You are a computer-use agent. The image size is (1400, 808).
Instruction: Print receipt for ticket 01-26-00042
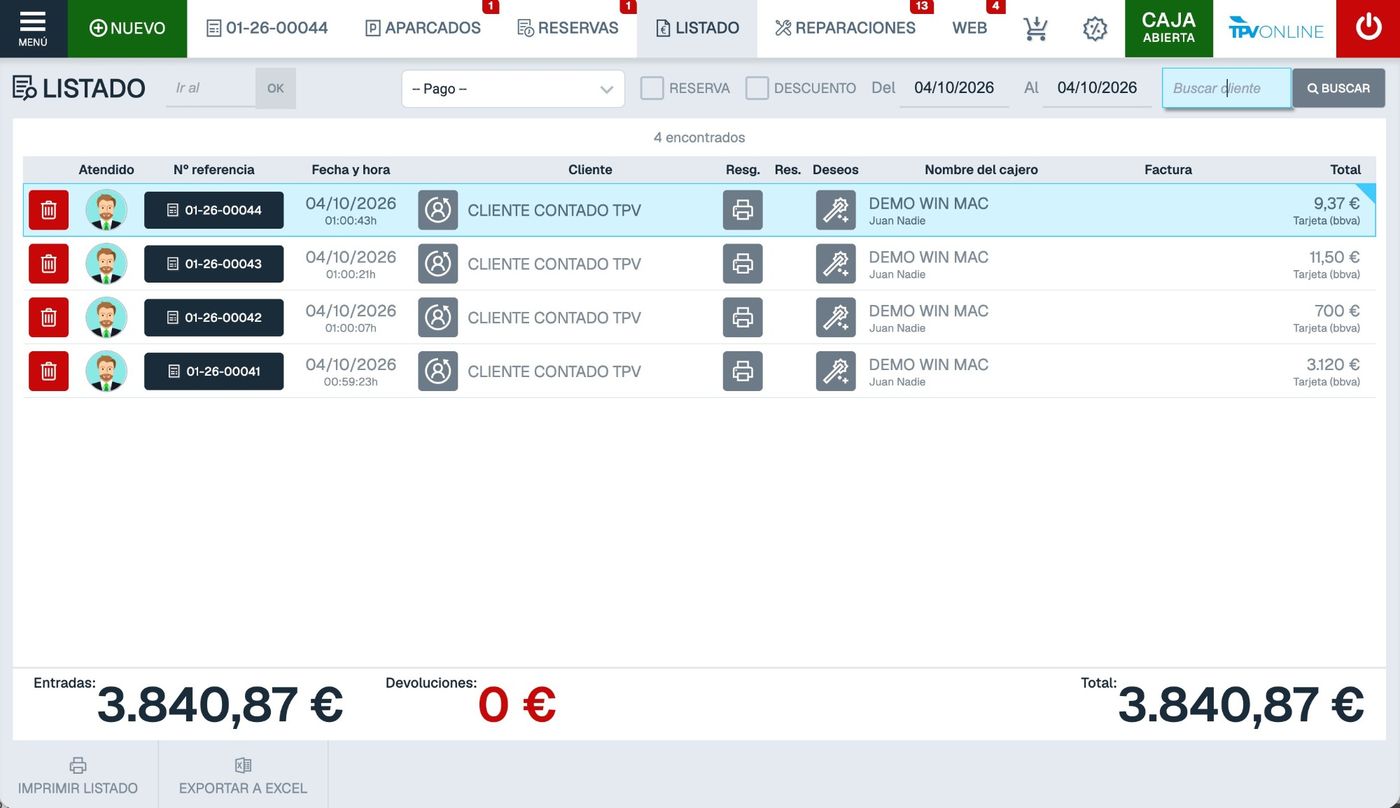point(743,318)
